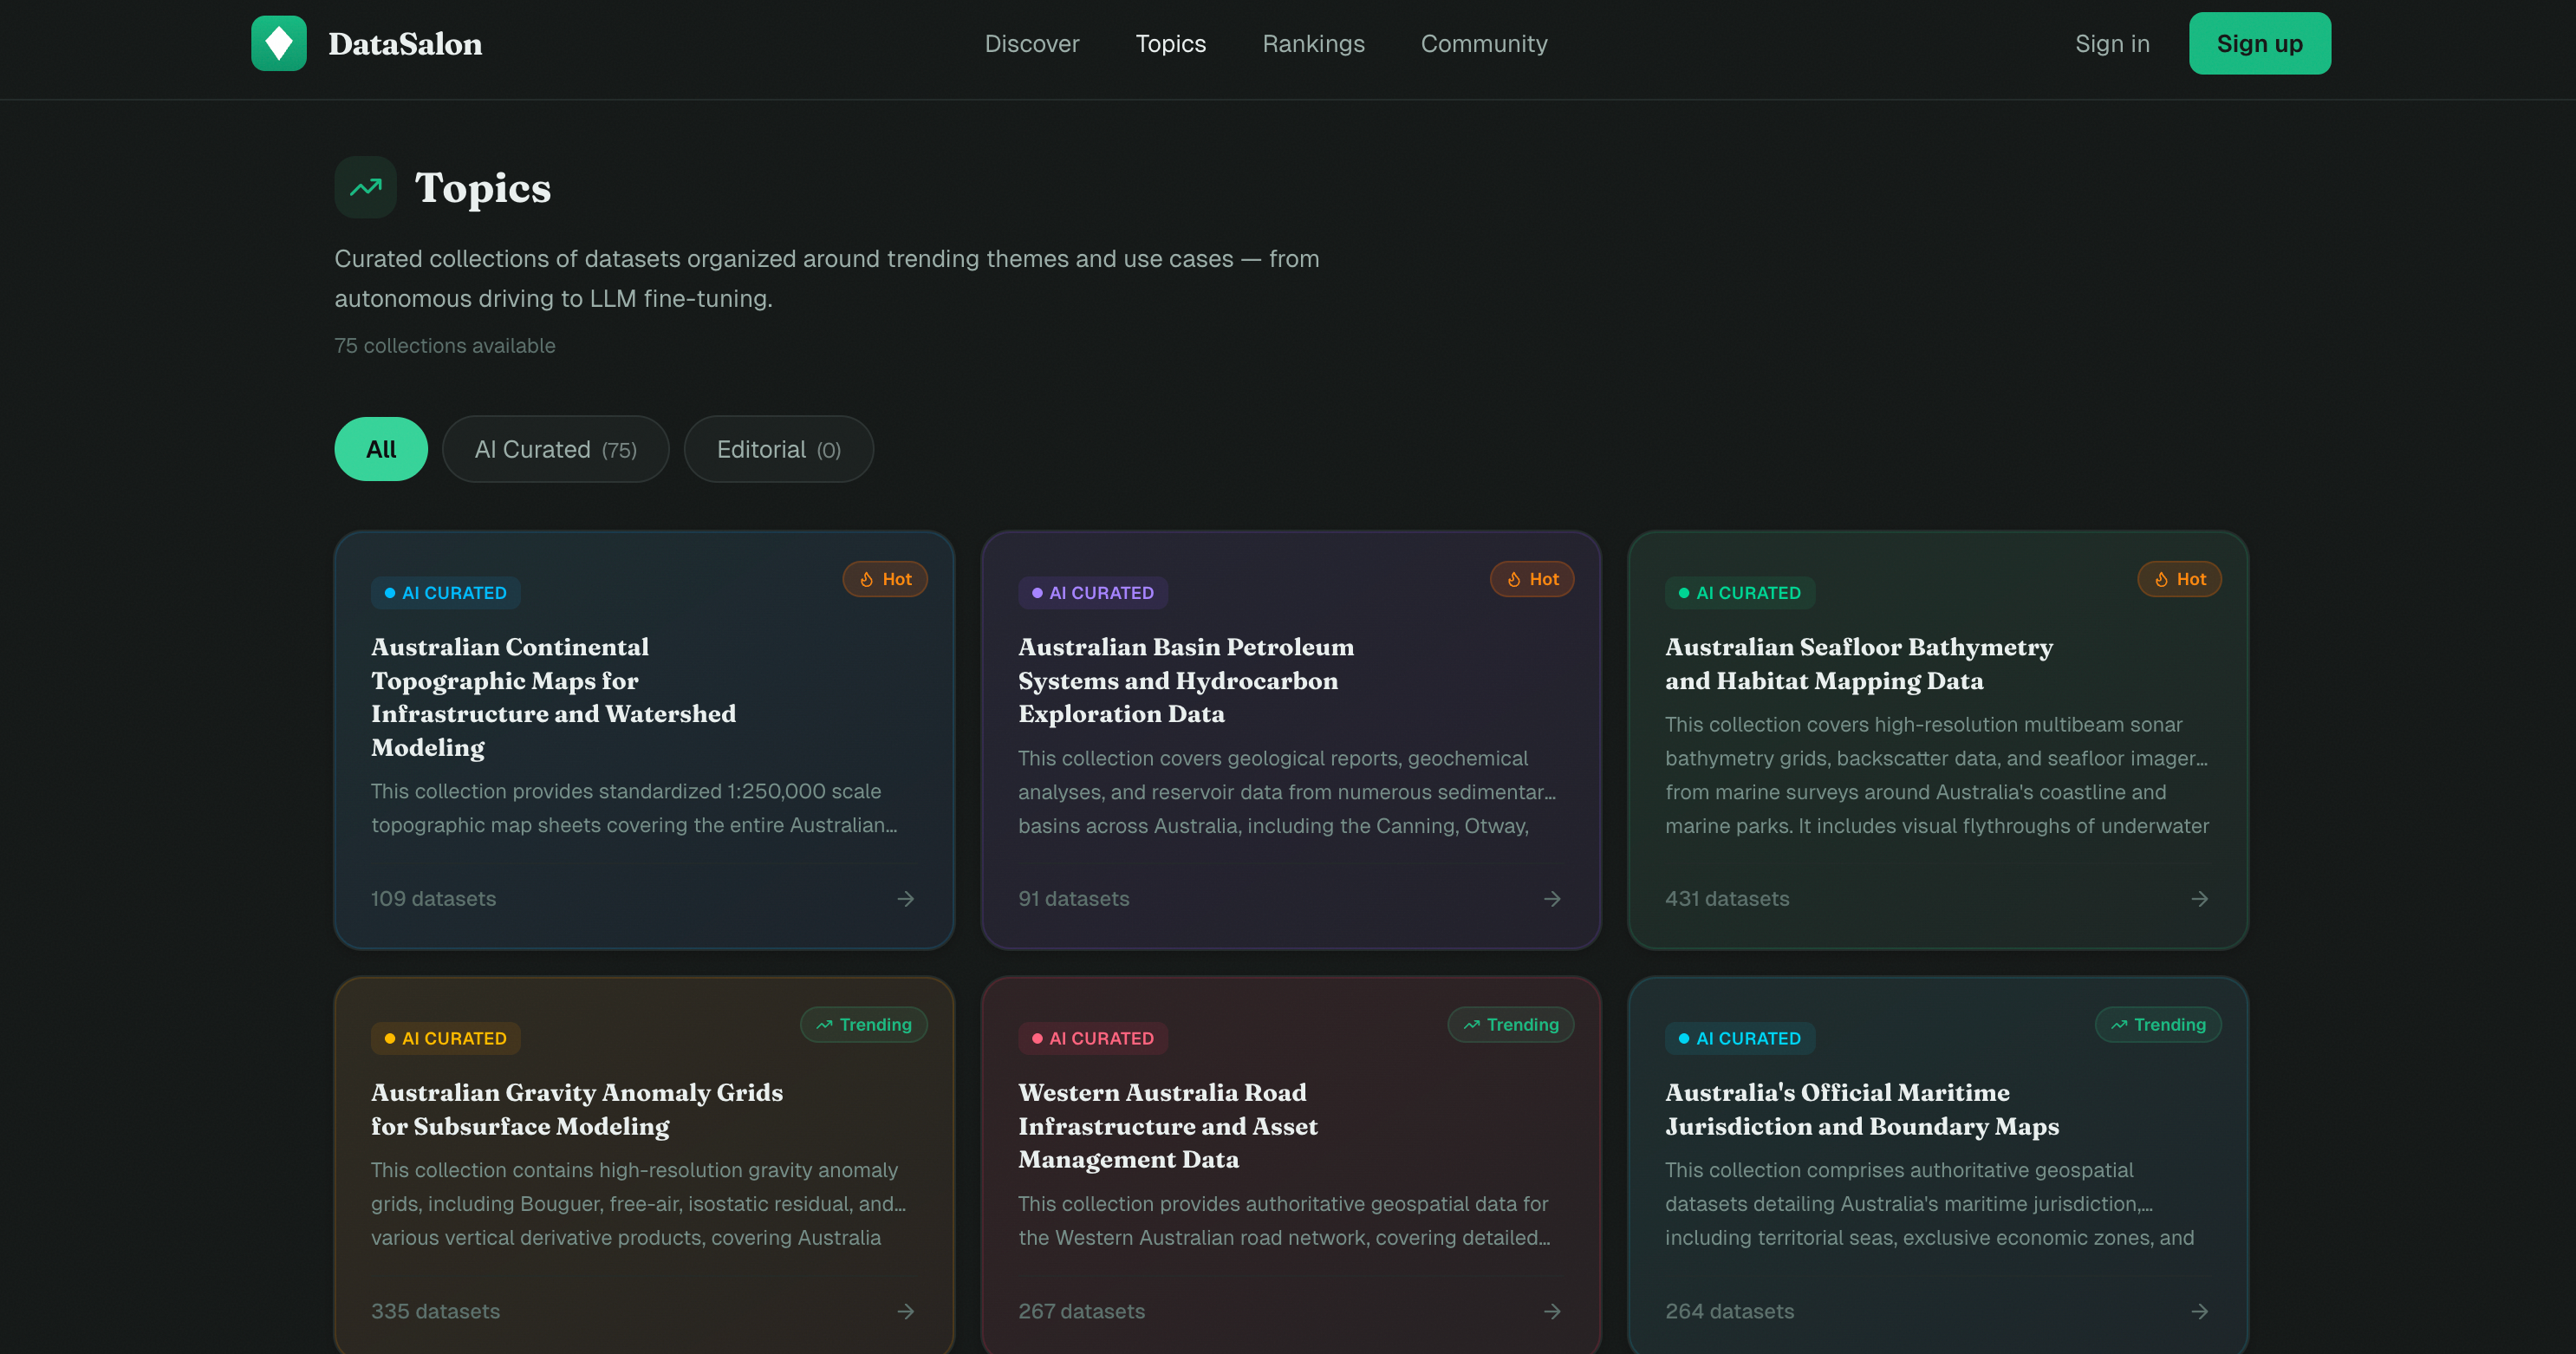
Task: Switch to the Community section
Action: tap(1484, 43)
